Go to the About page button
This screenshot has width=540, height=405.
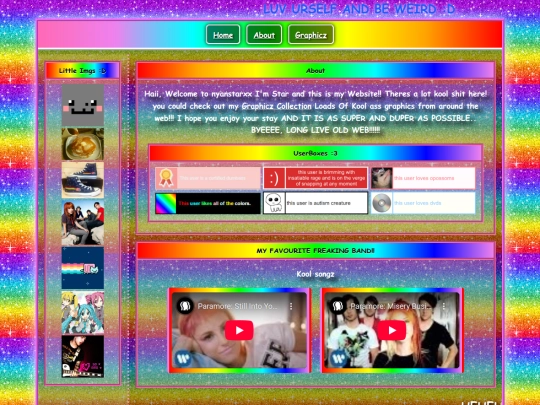click(x=264, y=35)
